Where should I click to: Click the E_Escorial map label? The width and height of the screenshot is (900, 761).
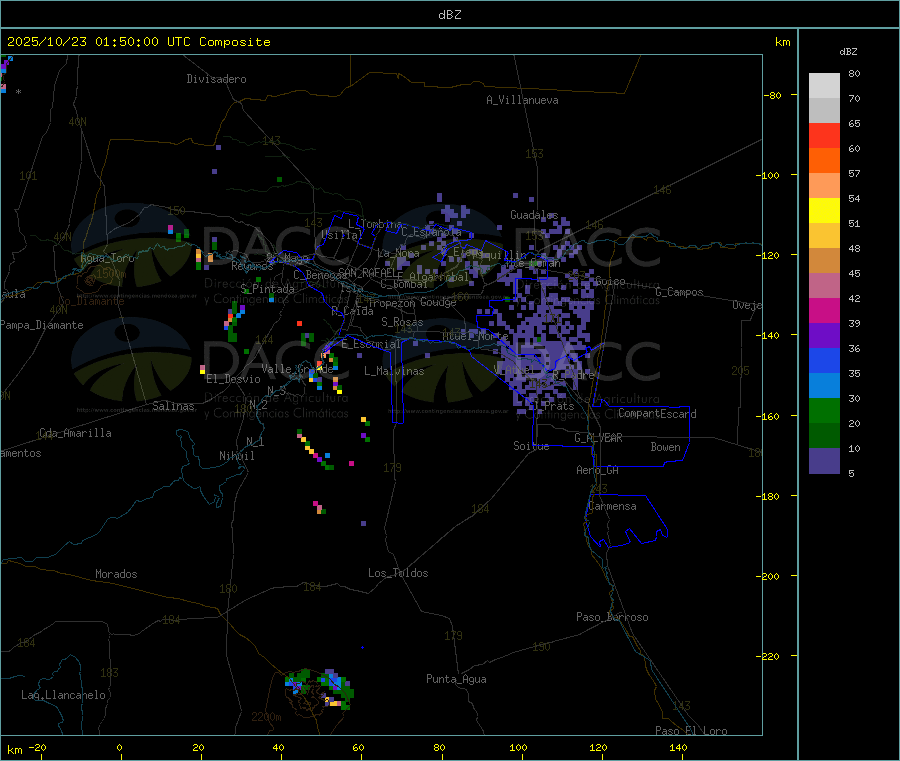pyautogui.click(x=371, y=344)
